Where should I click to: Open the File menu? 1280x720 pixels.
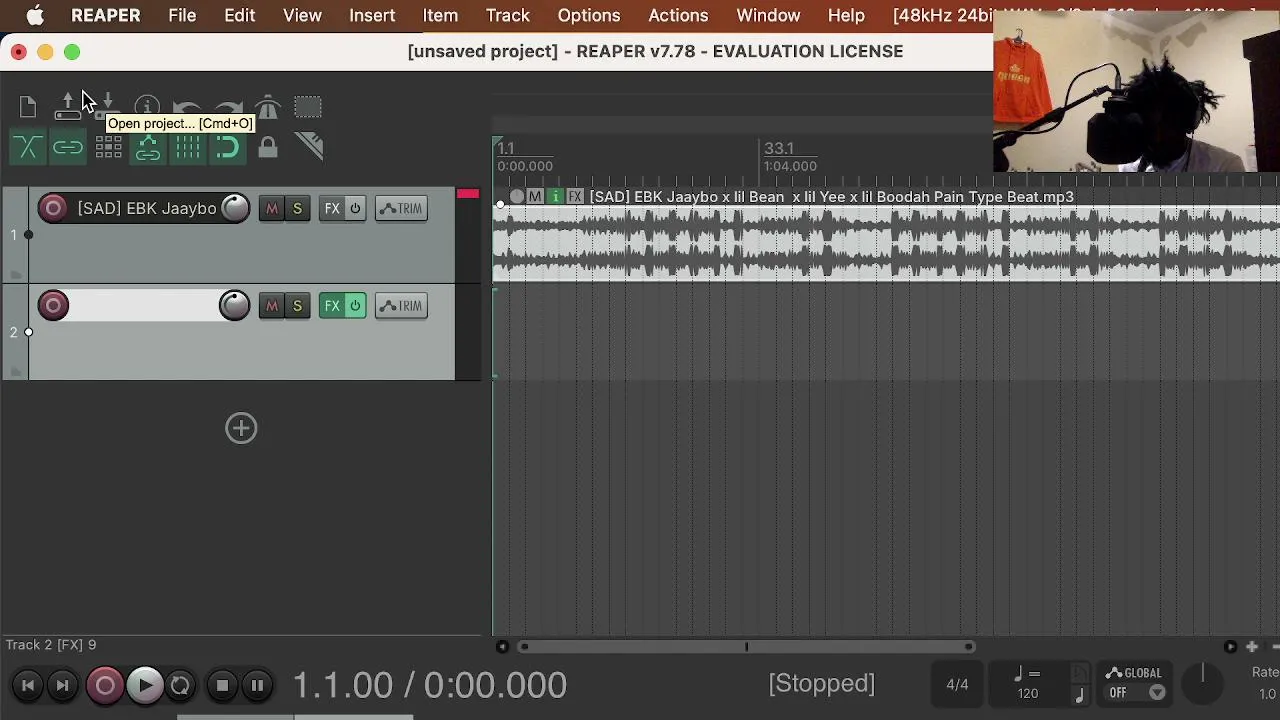point(182,16)
